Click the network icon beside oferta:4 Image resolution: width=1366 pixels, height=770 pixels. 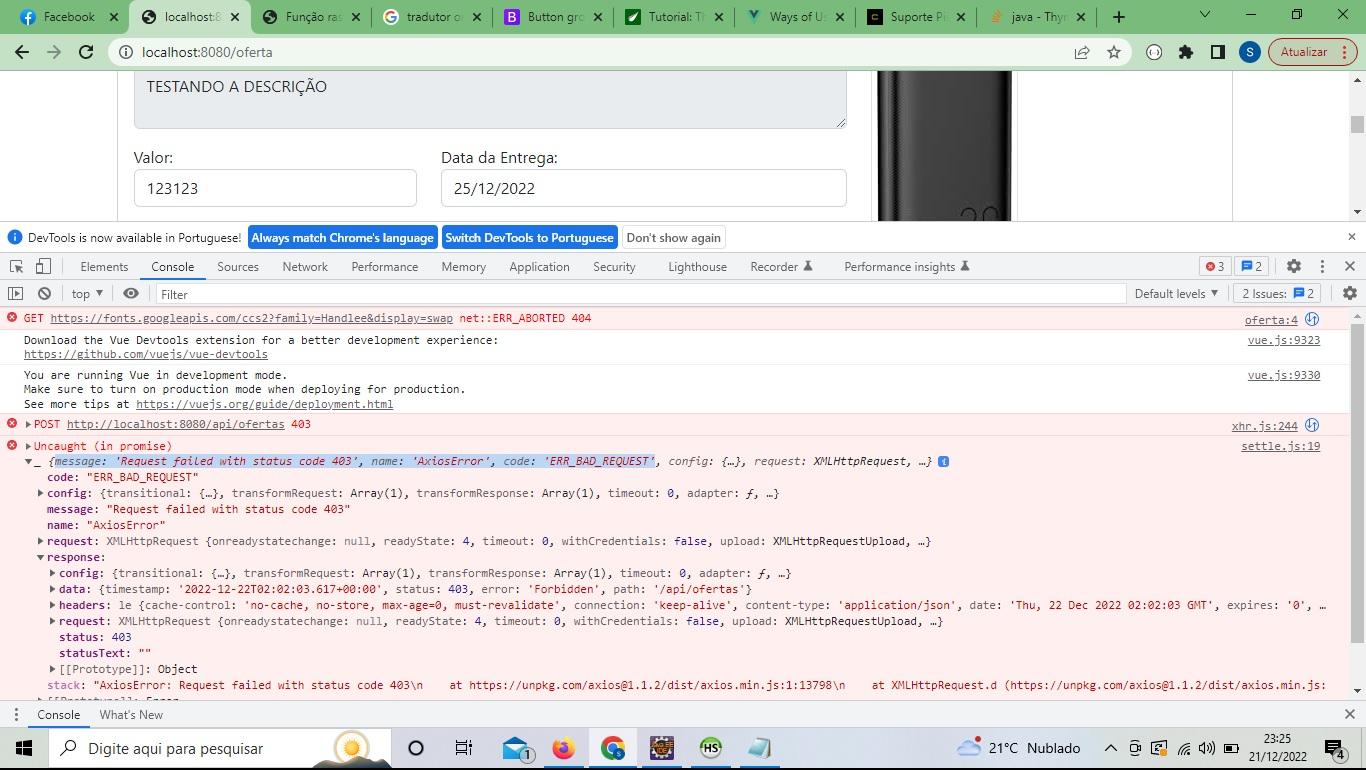[x=1312, y=319]
